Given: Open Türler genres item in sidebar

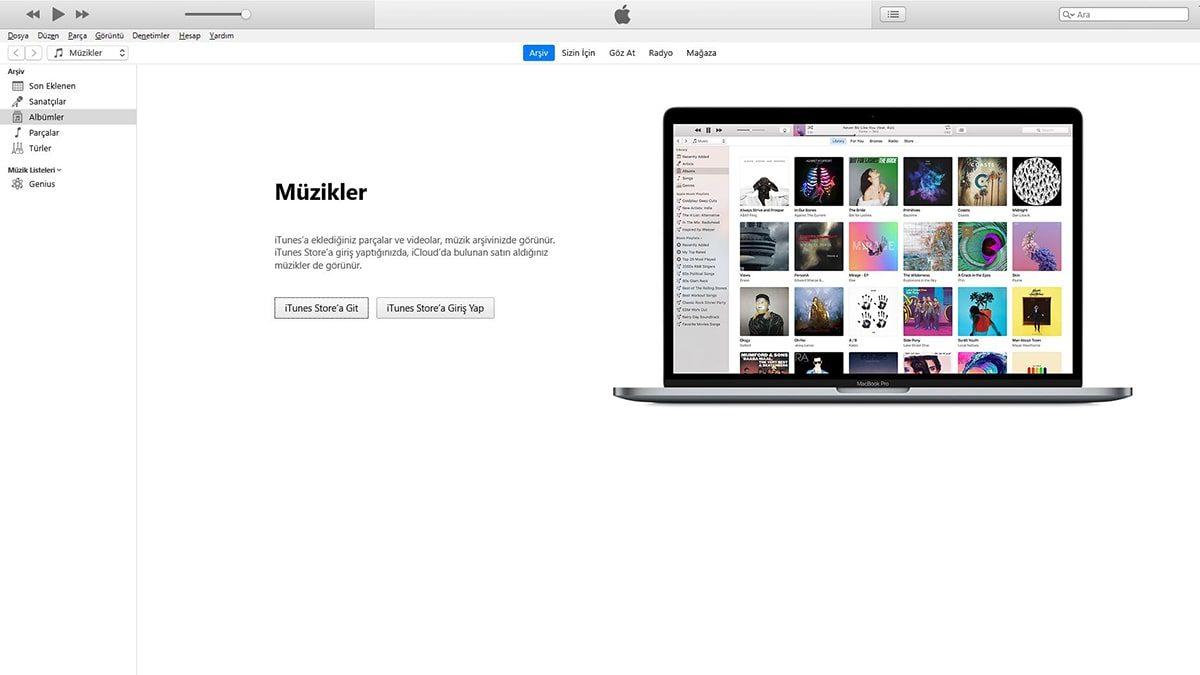Looking at the screenshot, I should [39, 148].
